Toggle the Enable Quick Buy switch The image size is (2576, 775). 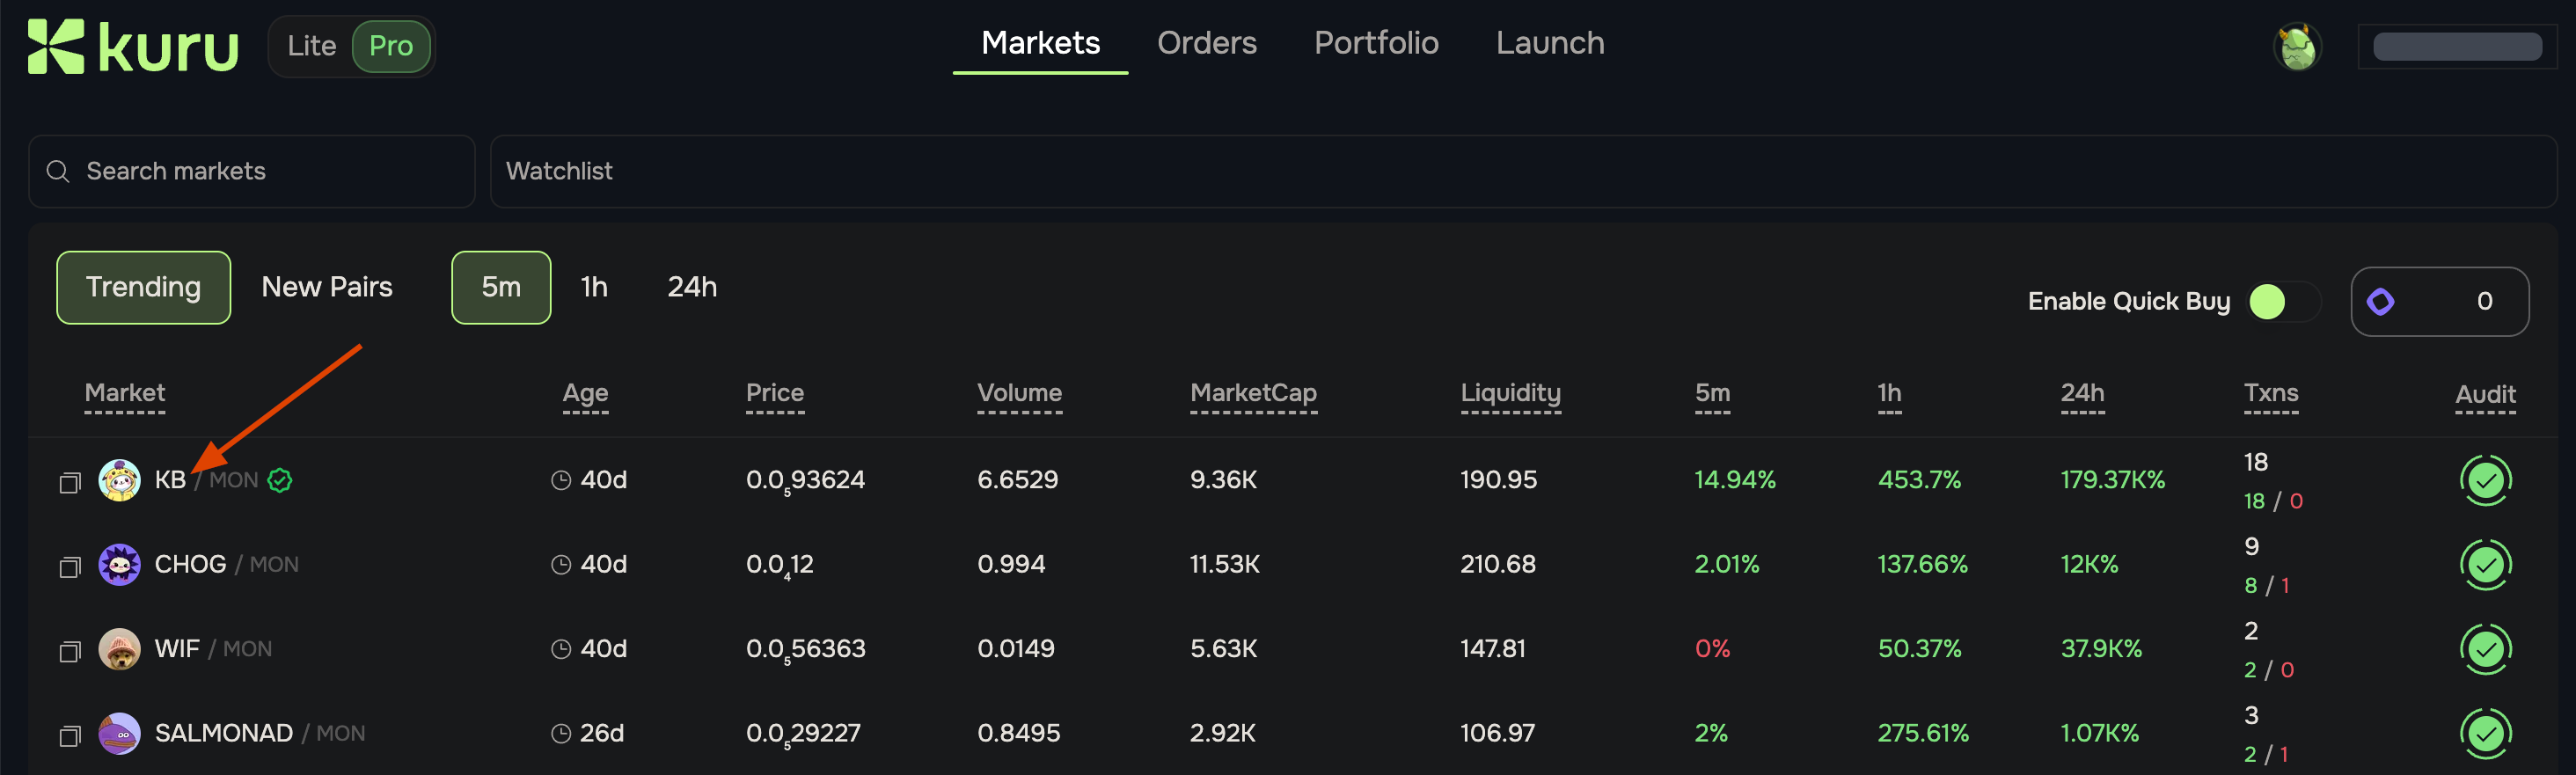2283,302
